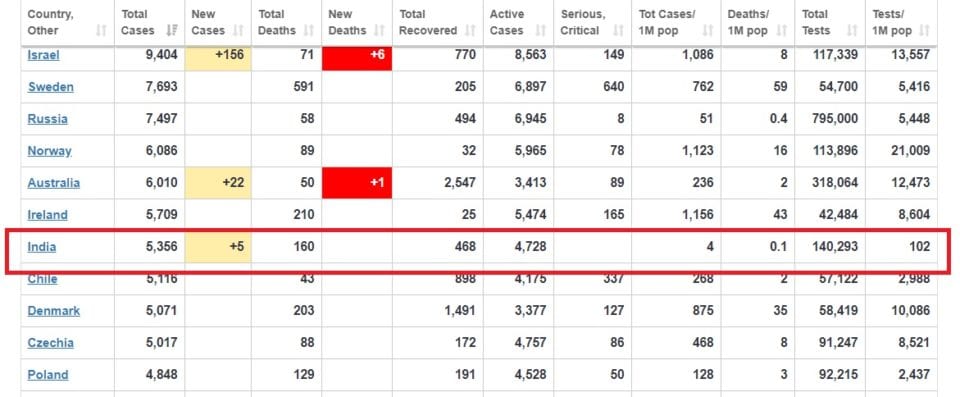Sort countries via Country, Other arrows
The width and height of the screenshot is (960, 397).
101,31
